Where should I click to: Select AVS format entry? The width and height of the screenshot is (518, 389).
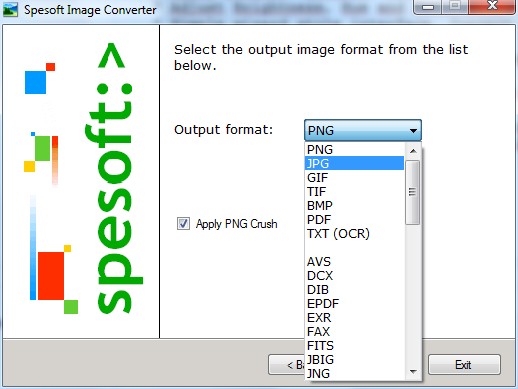(x=355, y=261)
